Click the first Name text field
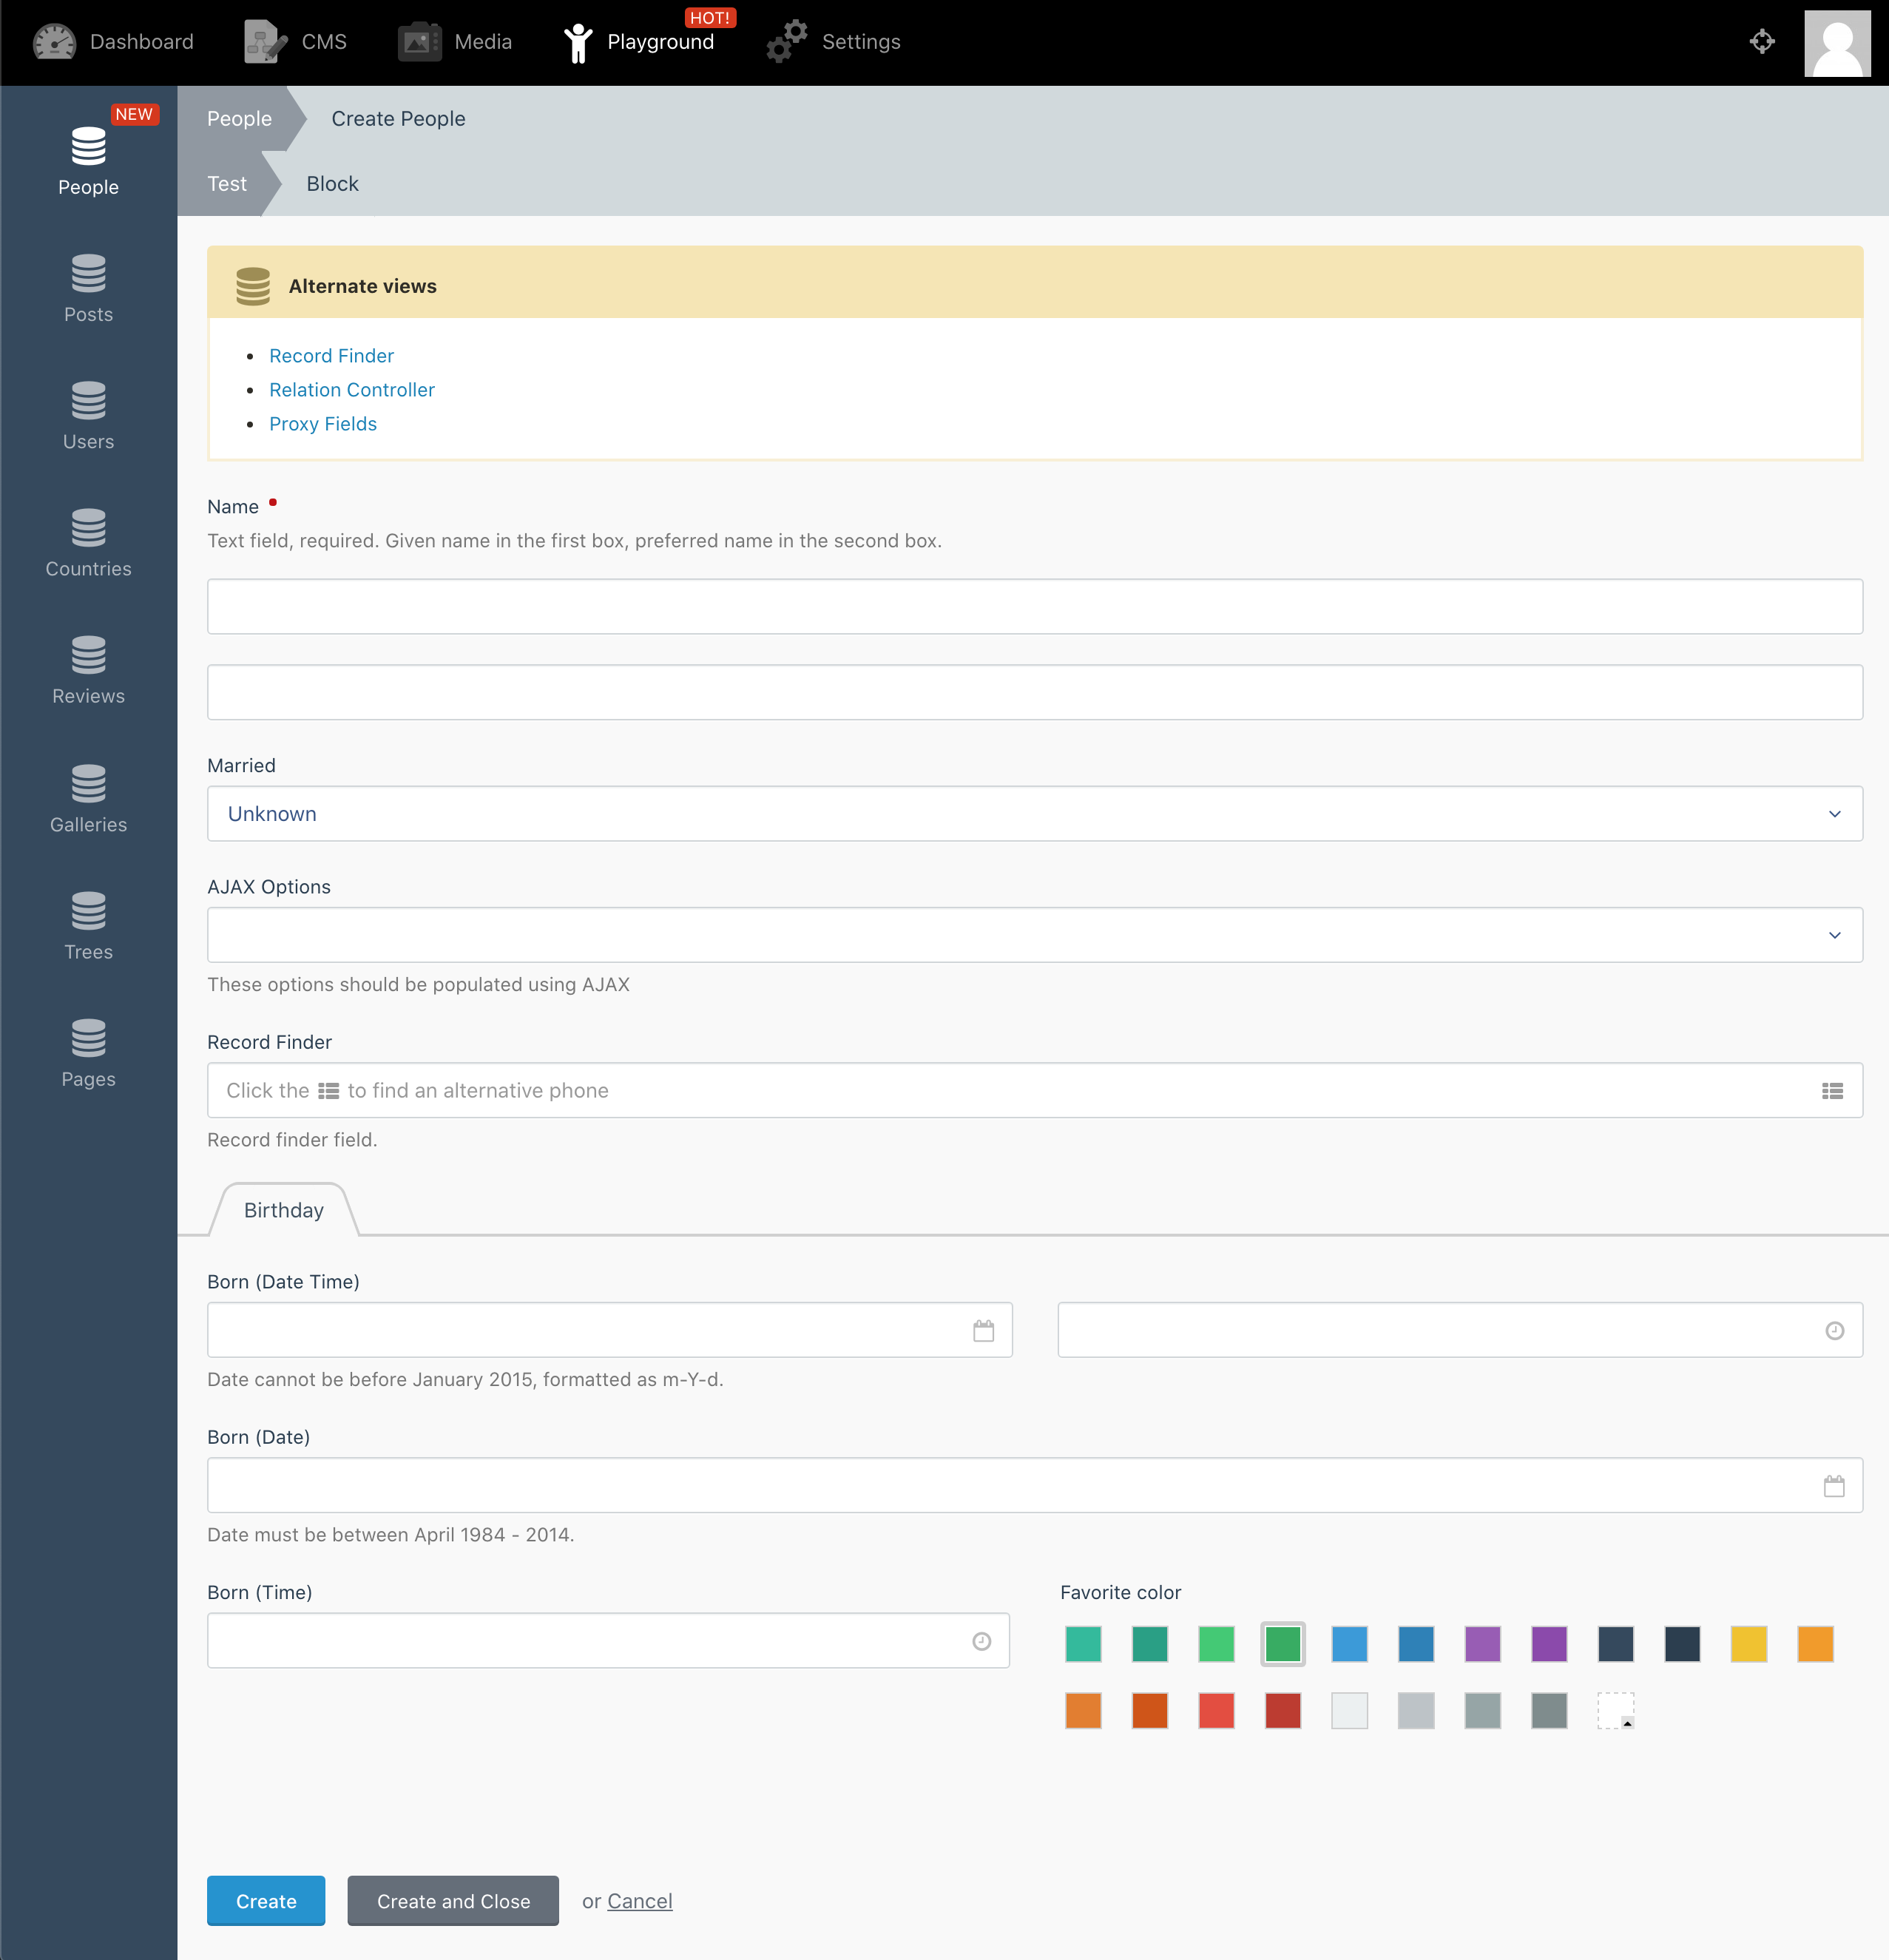Viewport: 1889px width, 1960px height. [x=1034, y=606]
